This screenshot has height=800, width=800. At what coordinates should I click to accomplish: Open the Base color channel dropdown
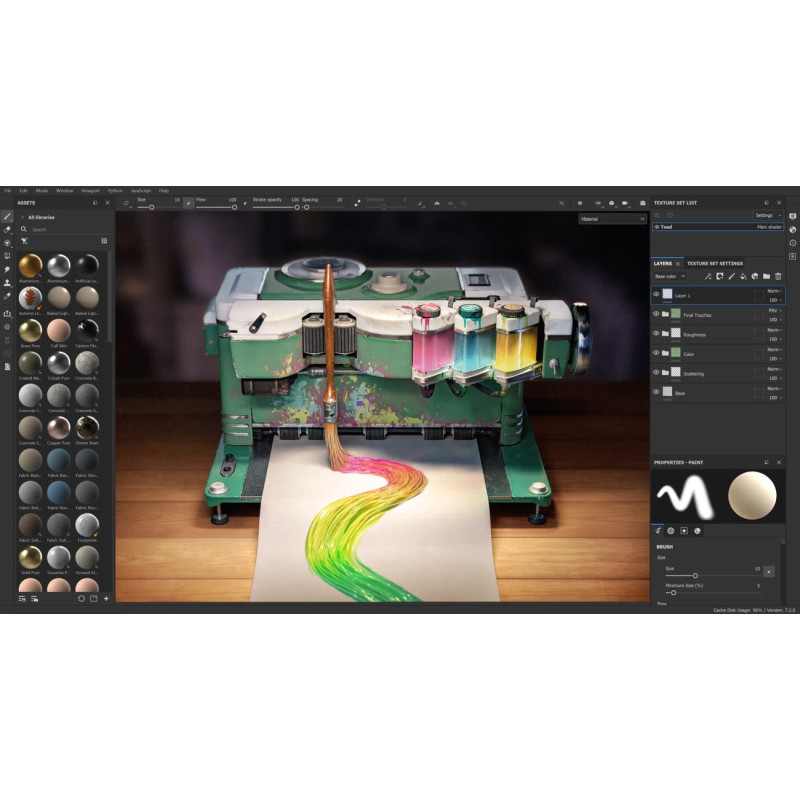[x=669, y=276]
